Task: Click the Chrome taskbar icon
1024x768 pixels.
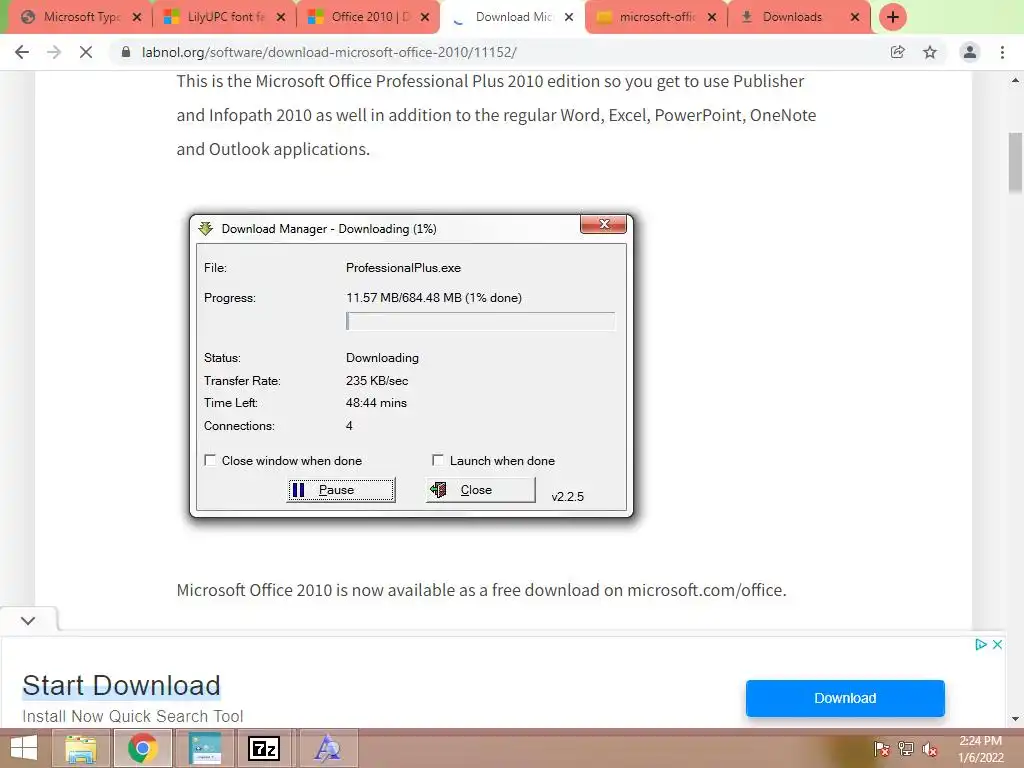Action: (x=142, y=748)
